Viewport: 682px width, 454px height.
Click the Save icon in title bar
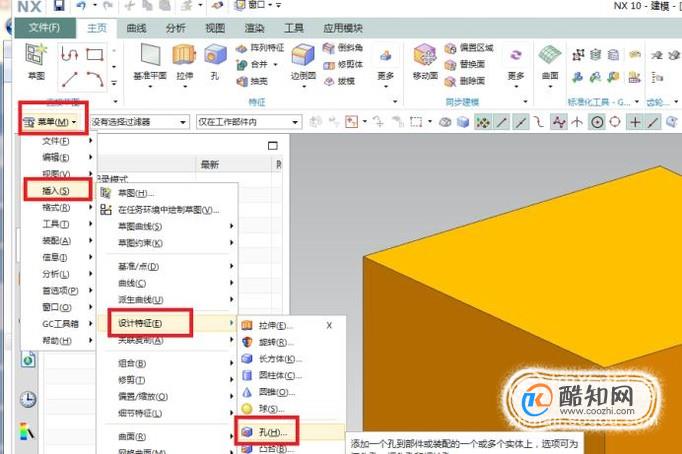[59, 6]
